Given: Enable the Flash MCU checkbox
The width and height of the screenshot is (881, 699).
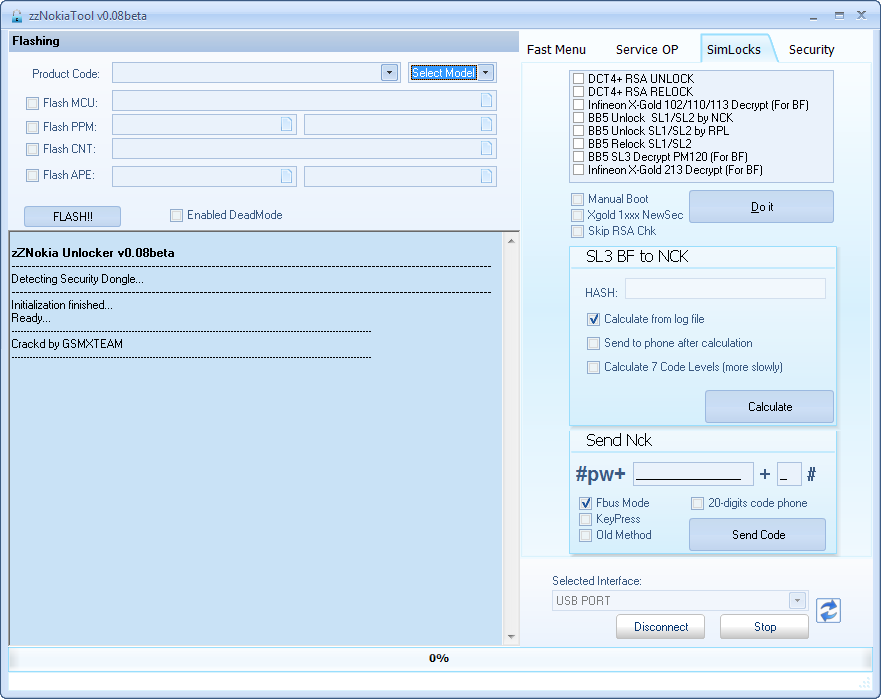Looking at the screenshot, I should tap(33, 103).
